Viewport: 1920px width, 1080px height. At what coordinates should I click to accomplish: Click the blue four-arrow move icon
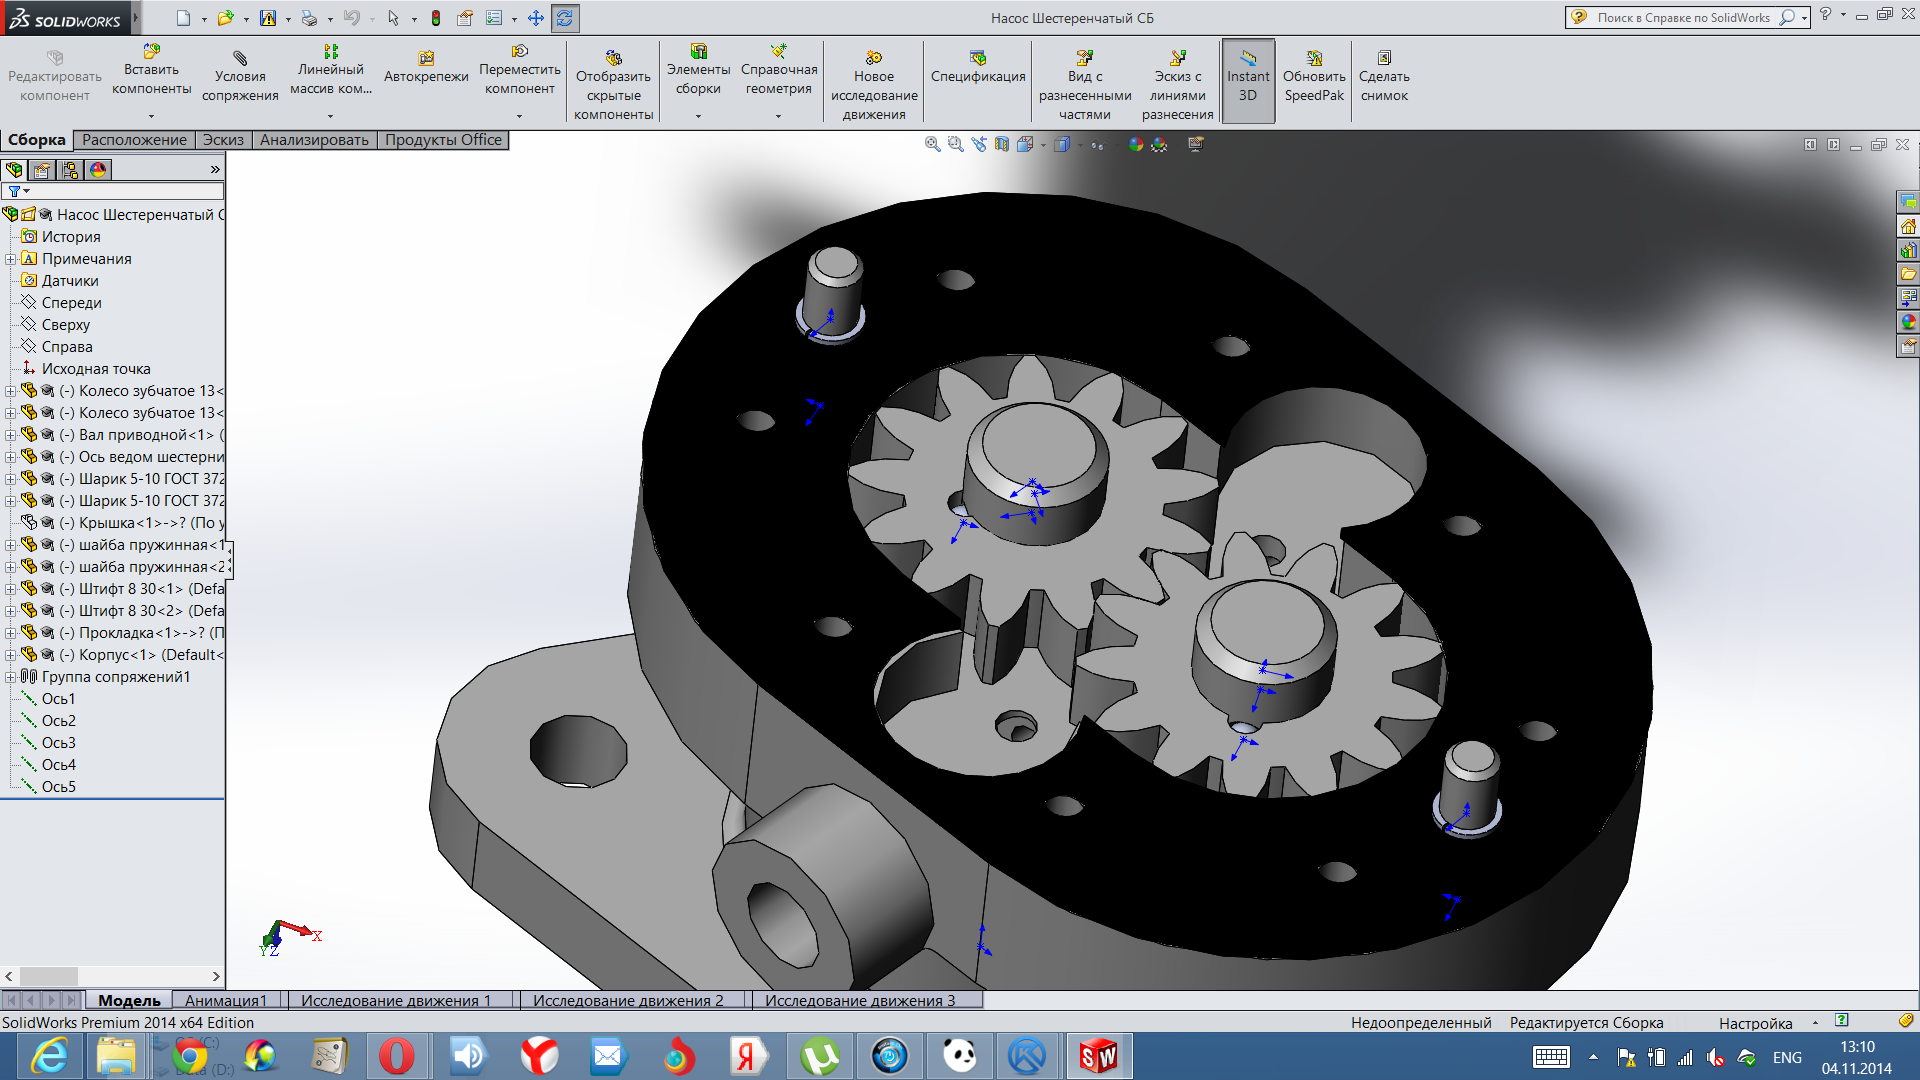coord(536,18)
